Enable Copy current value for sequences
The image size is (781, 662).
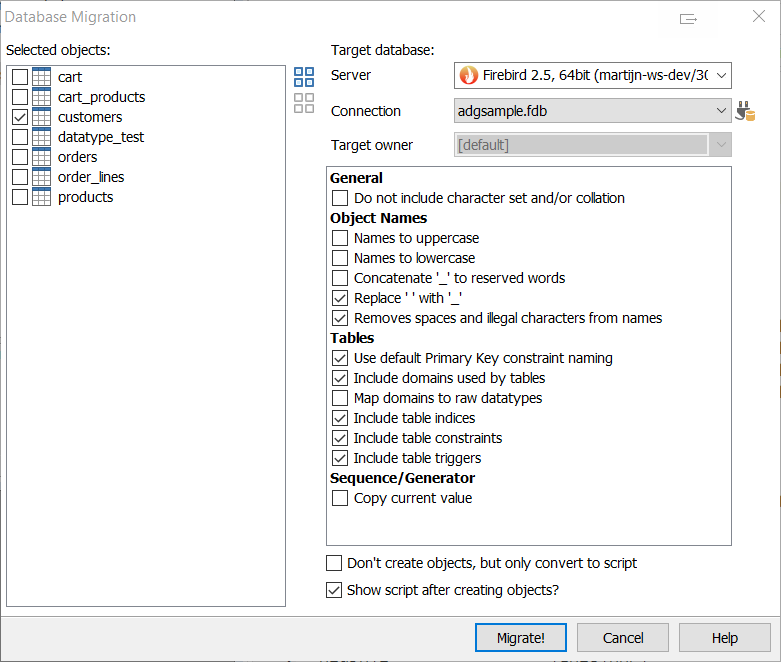(x=340, y=498)
